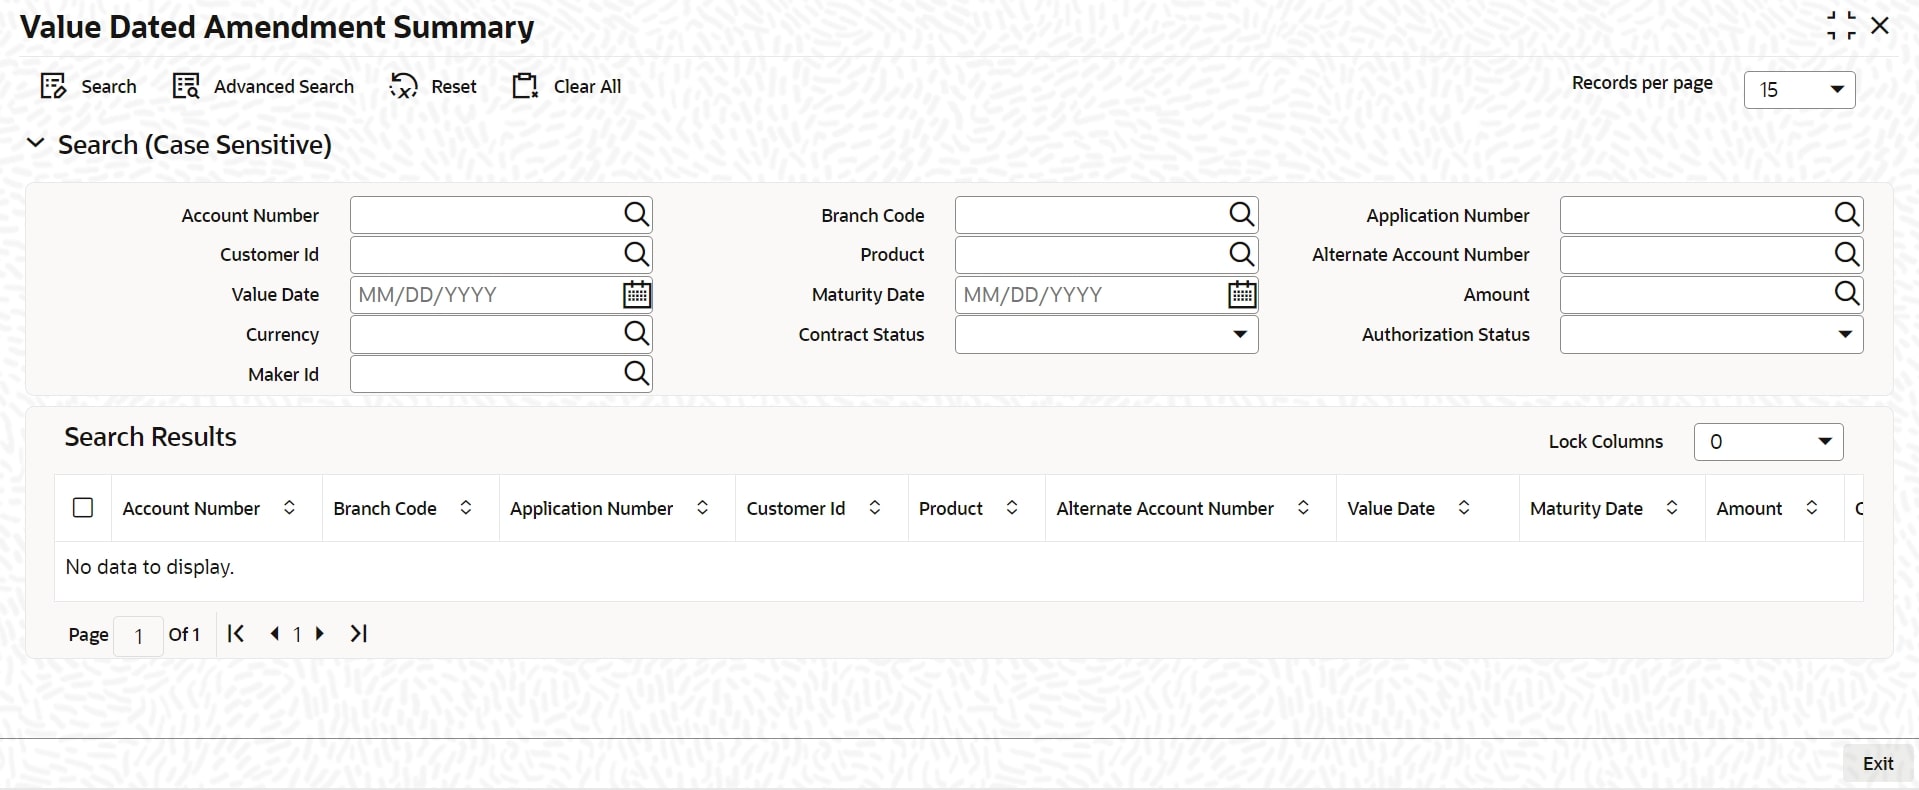Open Maker Id lookup magnifier icon

(636, 373)
